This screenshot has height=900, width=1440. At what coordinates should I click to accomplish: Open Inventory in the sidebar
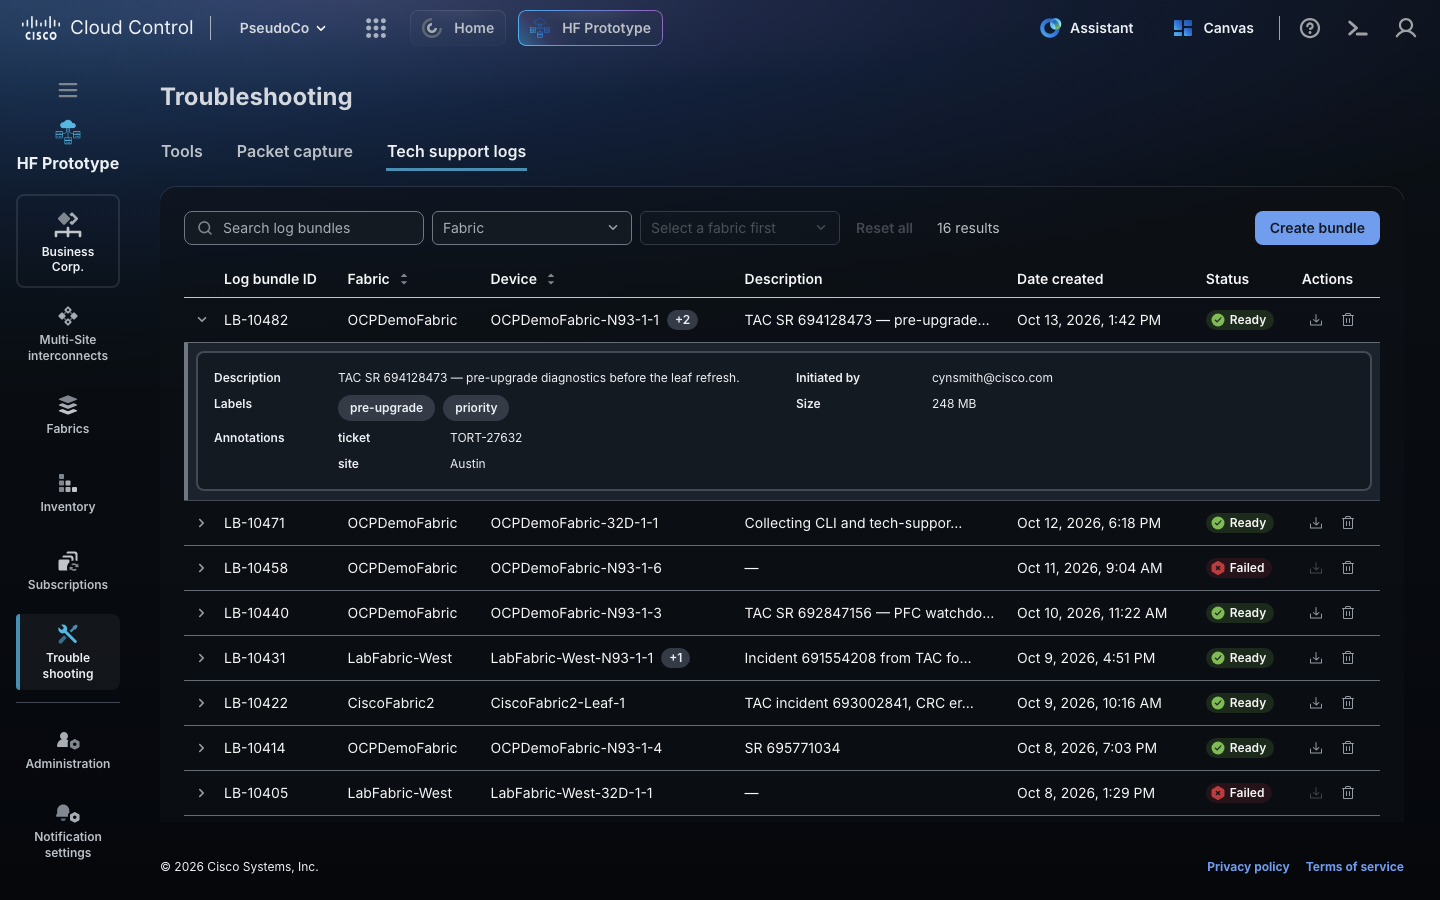68,493
